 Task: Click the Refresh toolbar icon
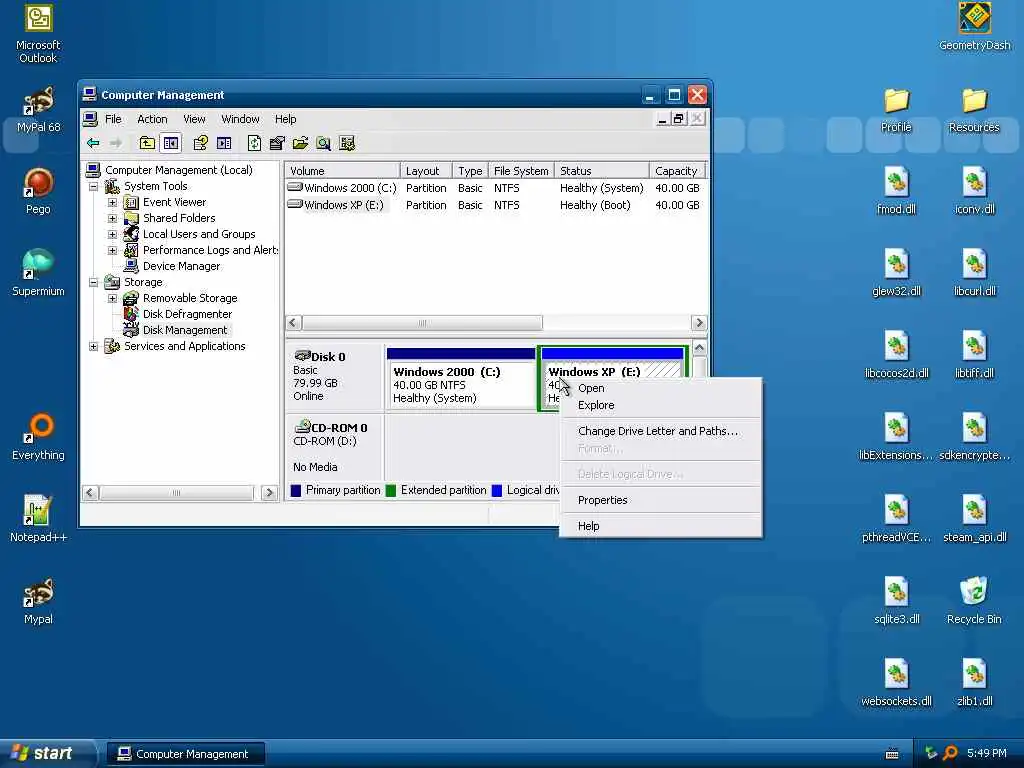(x=254, y=143)
